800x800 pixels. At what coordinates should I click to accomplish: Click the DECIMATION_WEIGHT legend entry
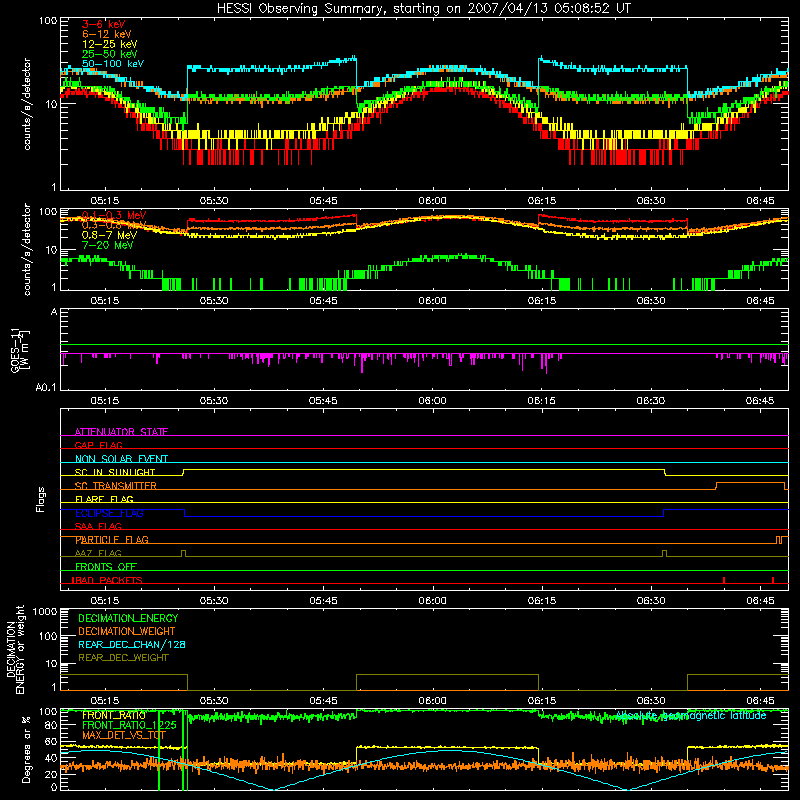pyautogui.click(x=127, y=632)
